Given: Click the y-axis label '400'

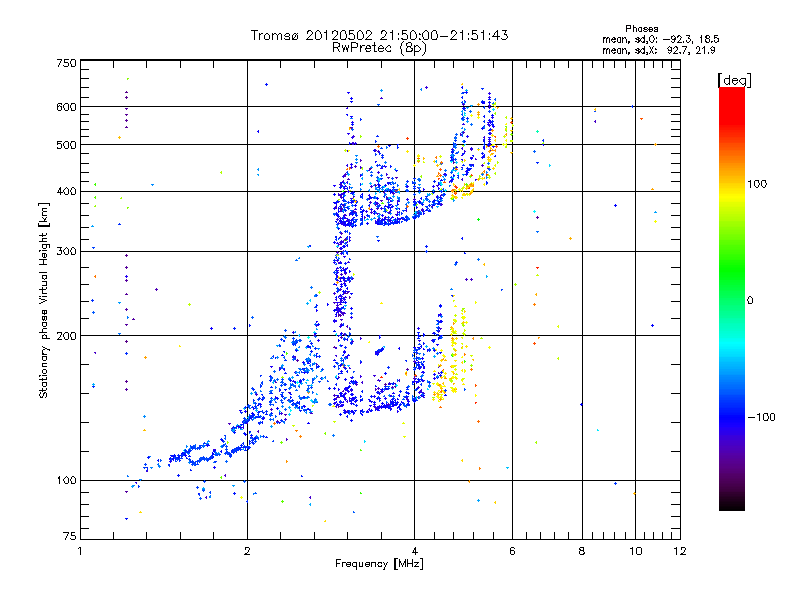Looking at the screenshot, I should click(66, 192).
